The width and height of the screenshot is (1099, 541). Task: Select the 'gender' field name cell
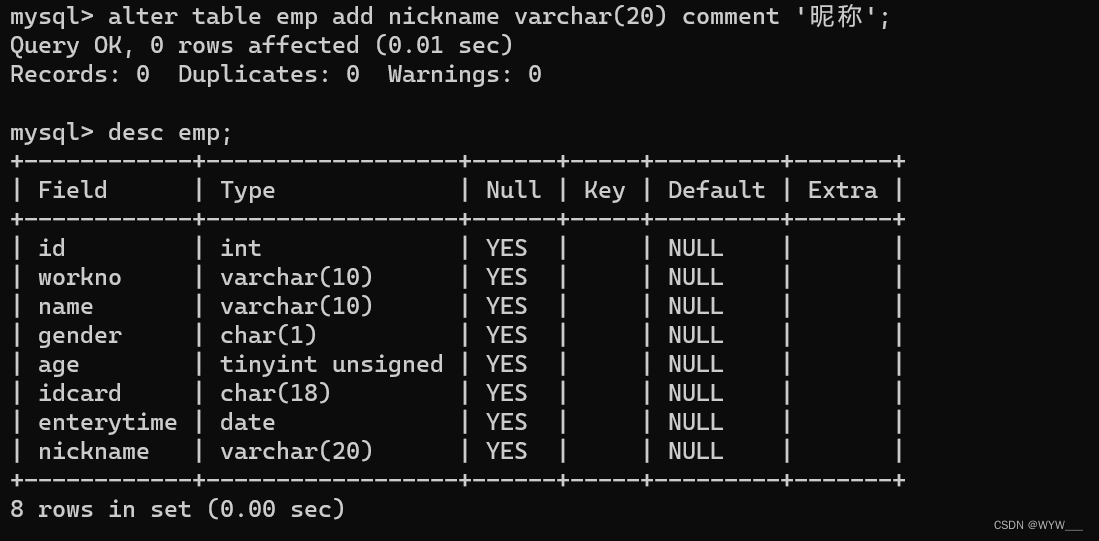(80, 335)
